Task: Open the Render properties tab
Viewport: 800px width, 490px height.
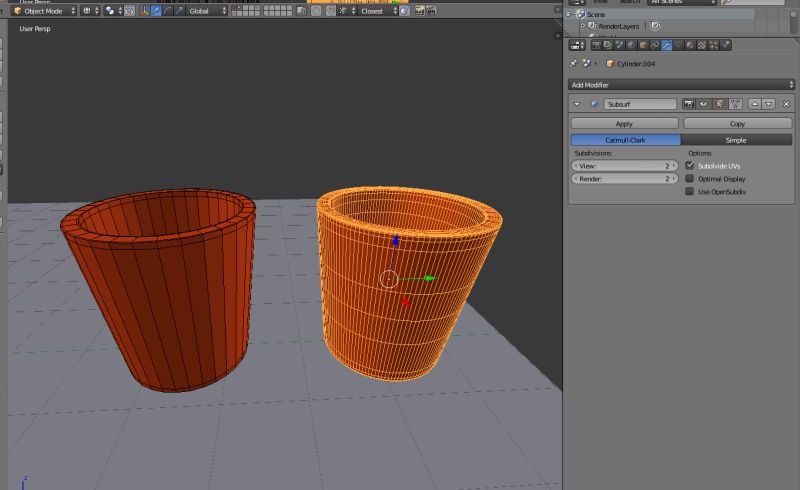Action: tap(596, 45)
